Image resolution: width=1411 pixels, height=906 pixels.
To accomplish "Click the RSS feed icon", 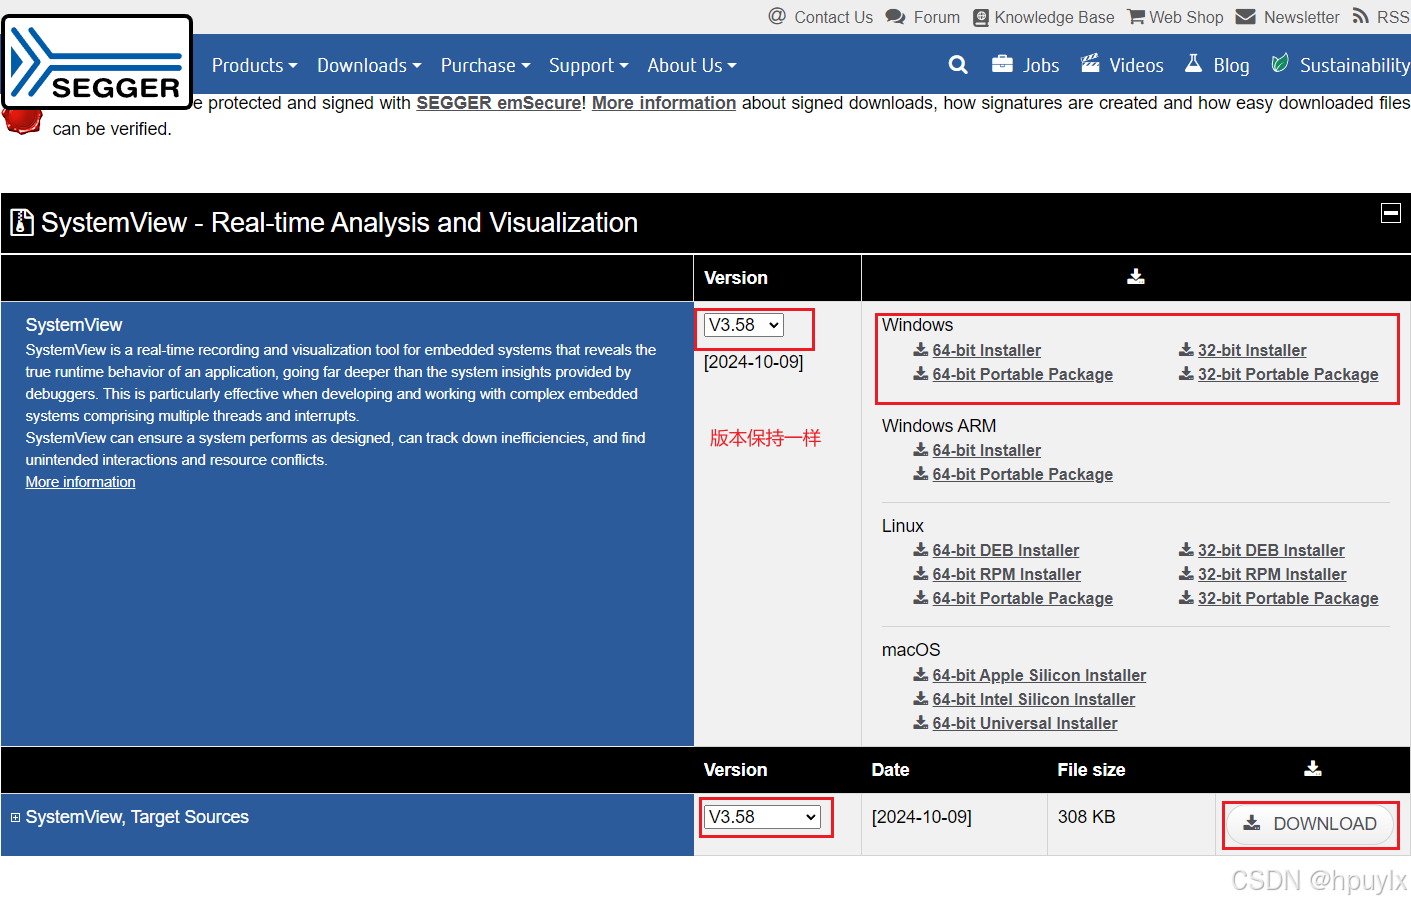I will point(1359,17).
